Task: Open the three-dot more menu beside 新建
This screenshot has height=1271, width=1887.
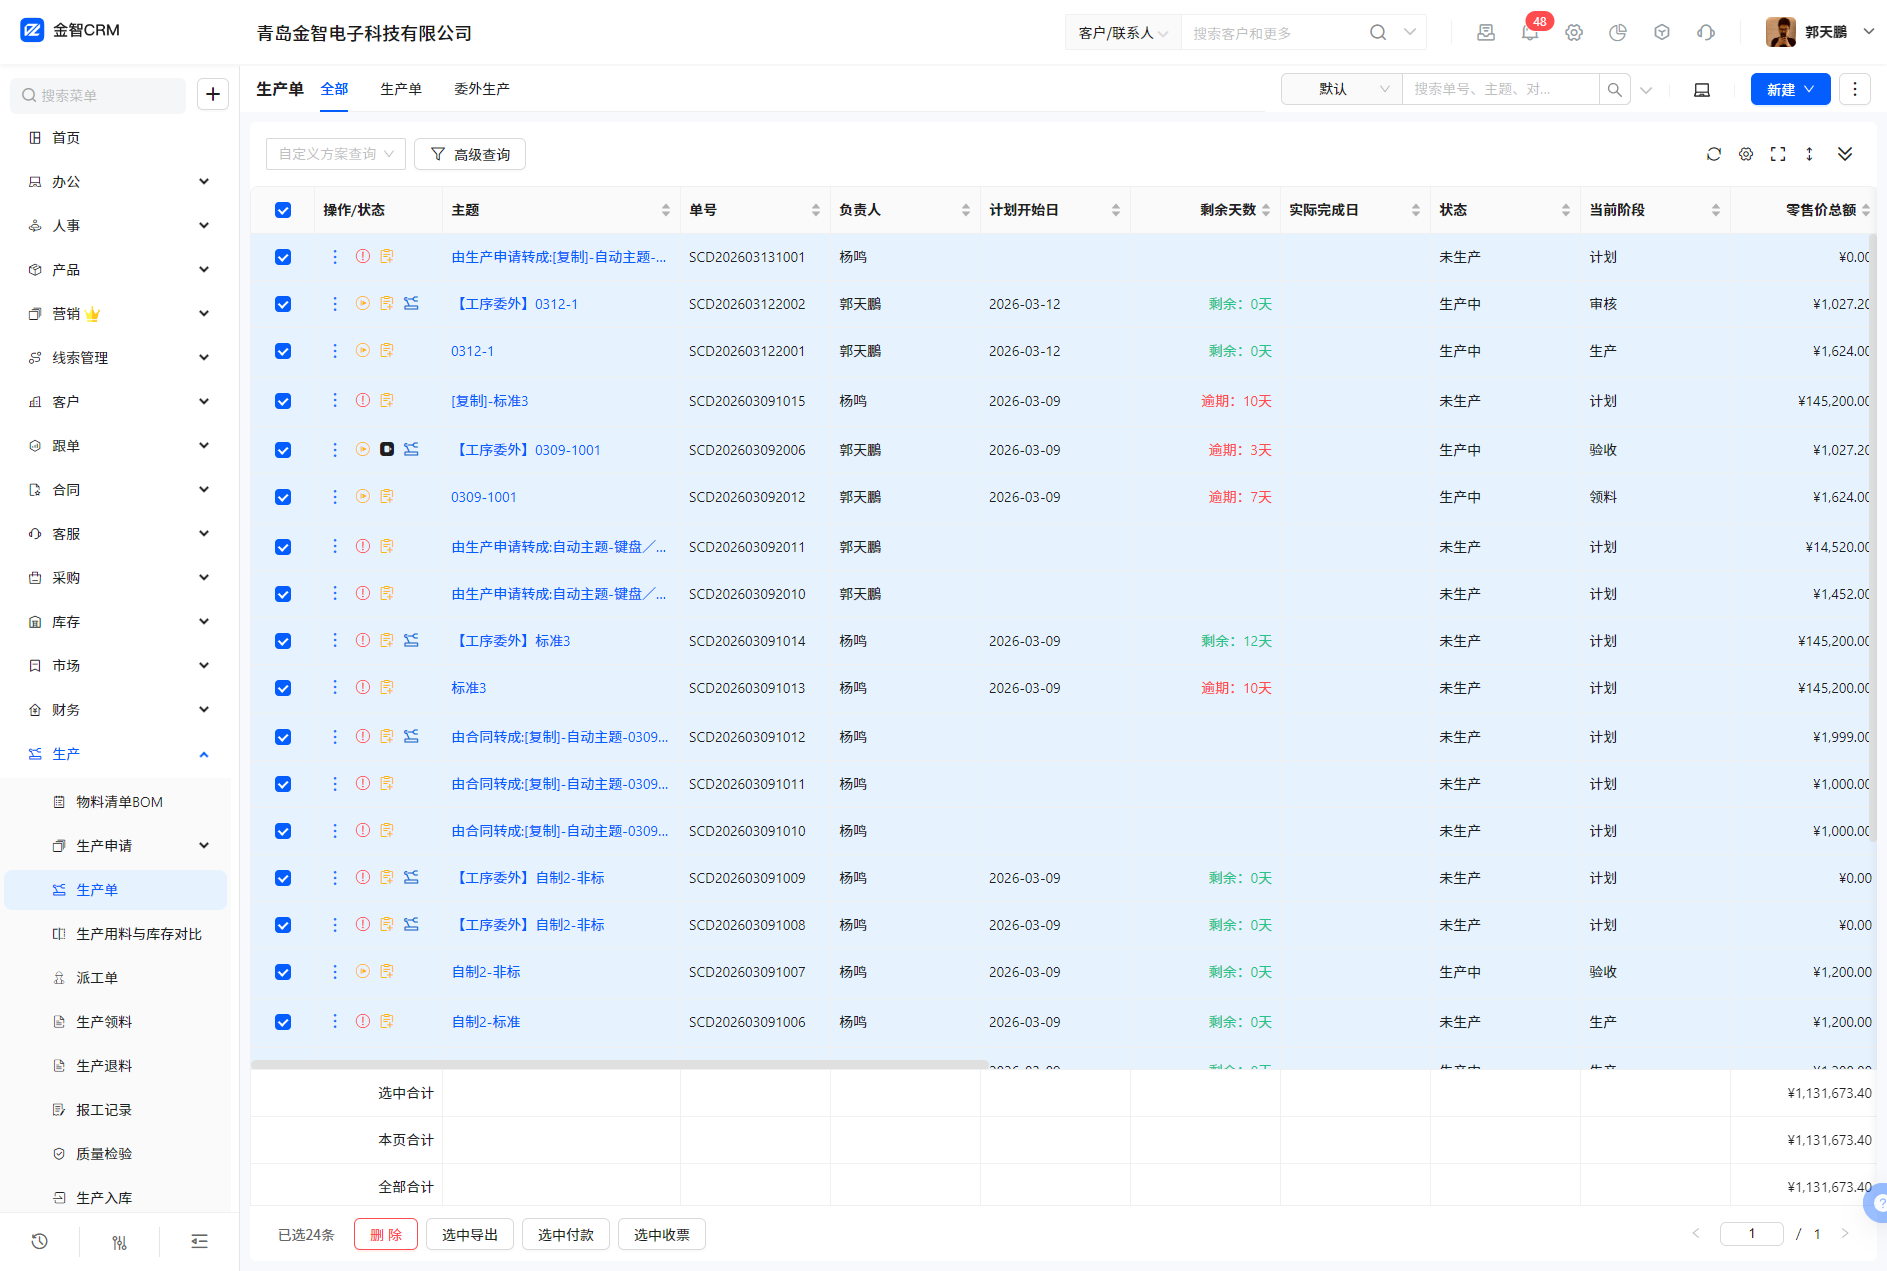Action: click(1855, 89)
